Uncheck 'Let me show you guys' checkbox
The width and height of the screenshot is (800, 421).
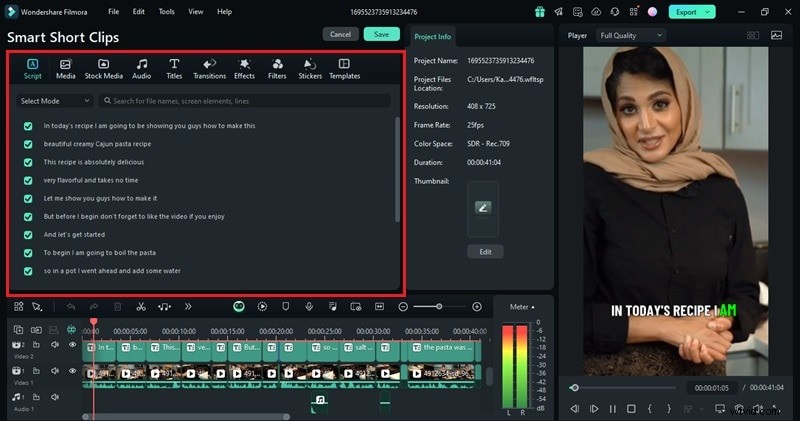28,199
